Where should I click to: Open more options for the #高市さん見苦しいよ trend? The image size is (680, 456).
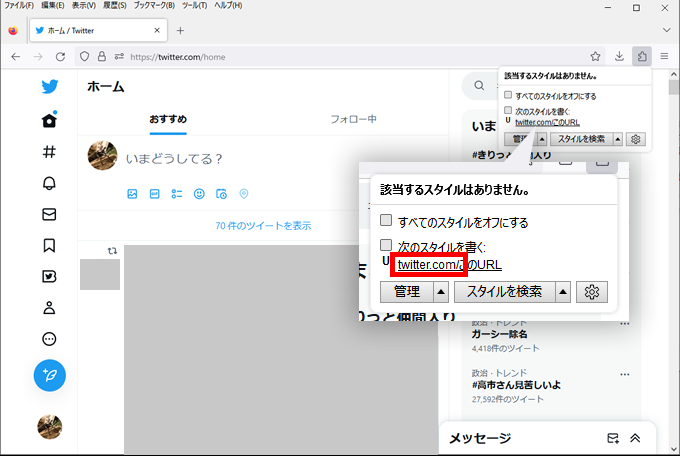click(x=624, y=374)
